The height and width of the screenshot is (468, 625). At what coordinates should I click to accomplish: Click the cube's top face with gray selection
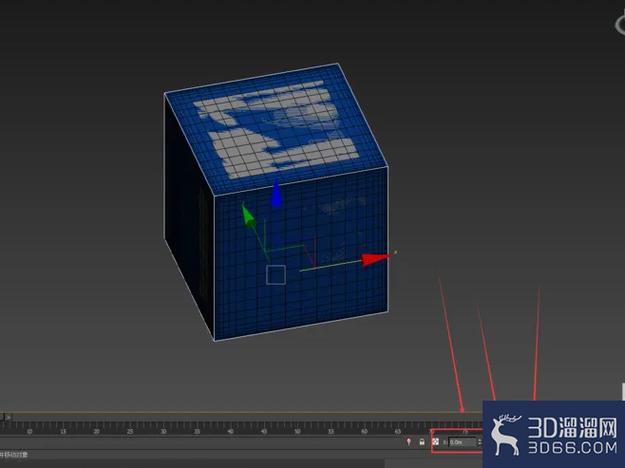pos(276,129)
